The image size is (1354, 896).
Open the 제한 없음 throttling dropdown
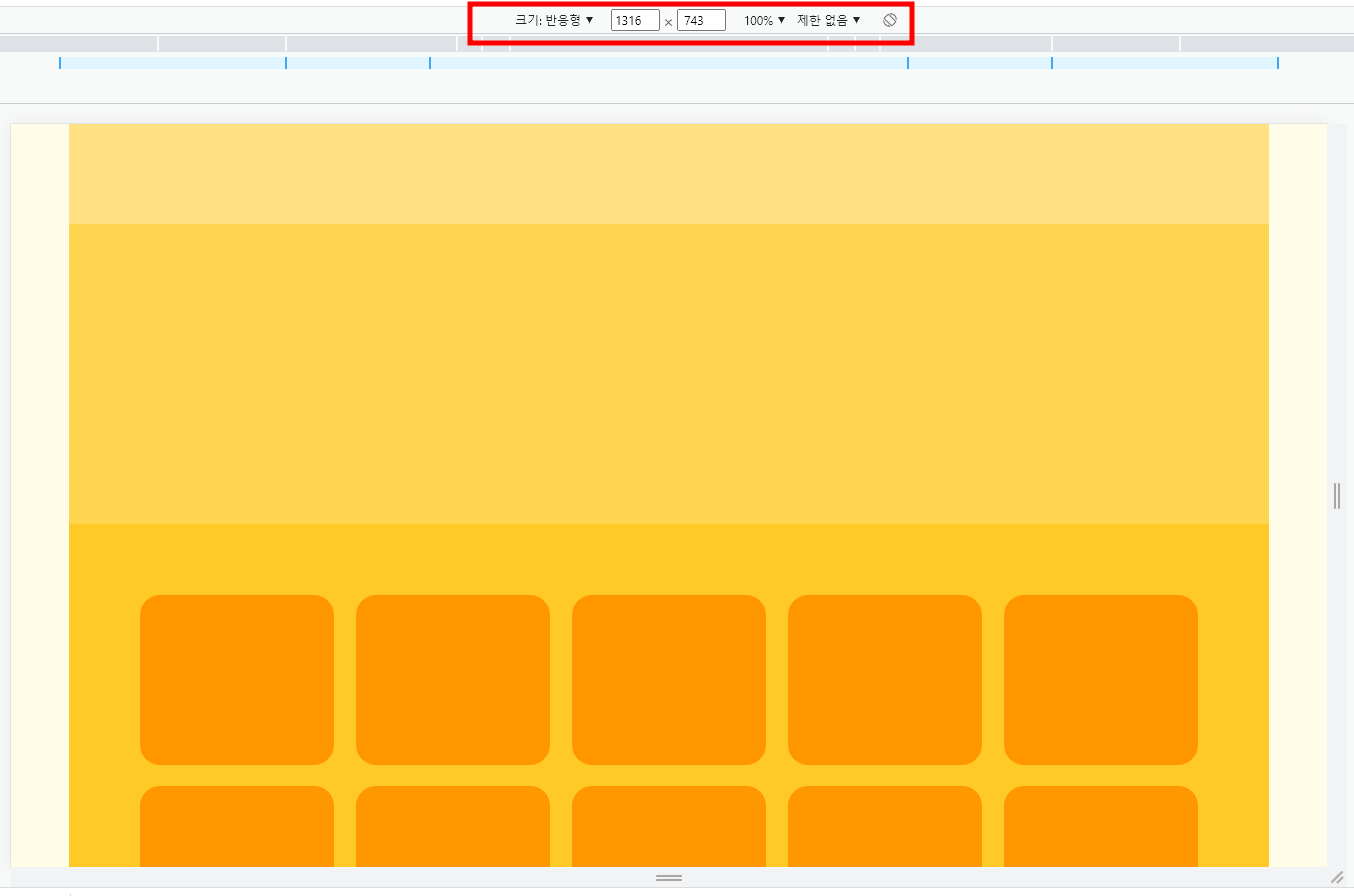point(829,20)
